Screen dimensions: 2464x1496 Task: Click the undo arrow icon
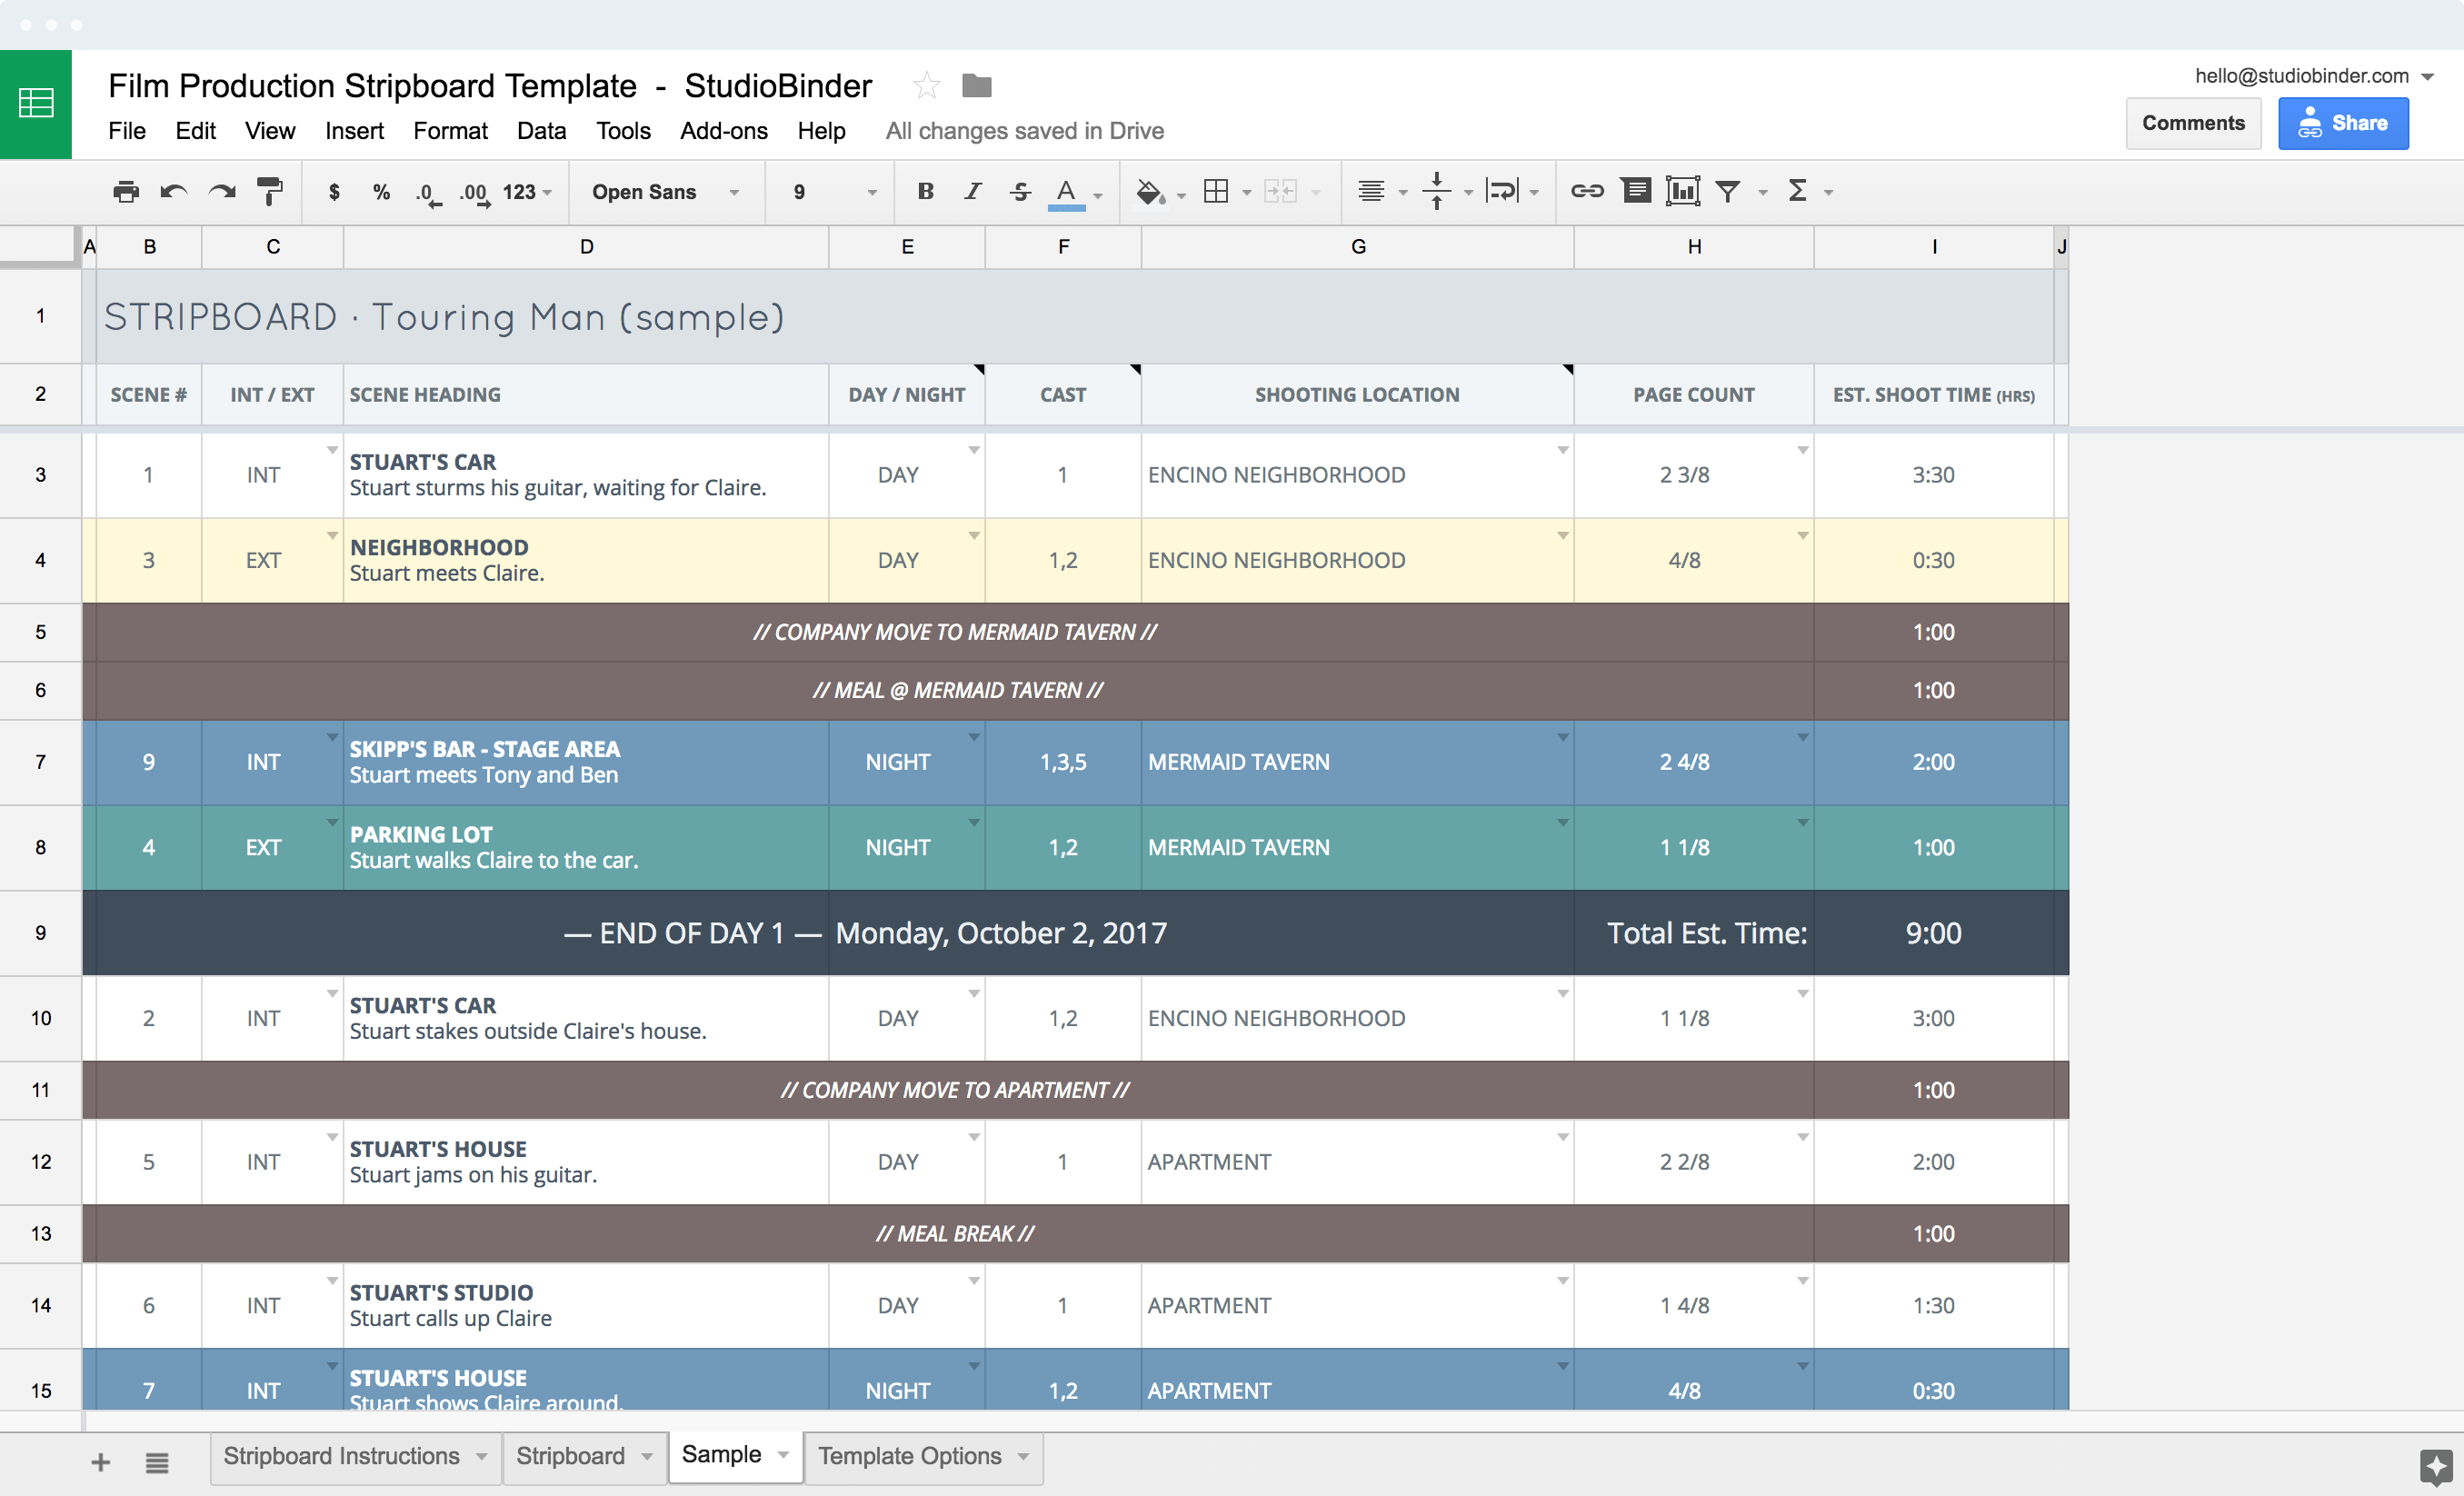tap(178, 192)
